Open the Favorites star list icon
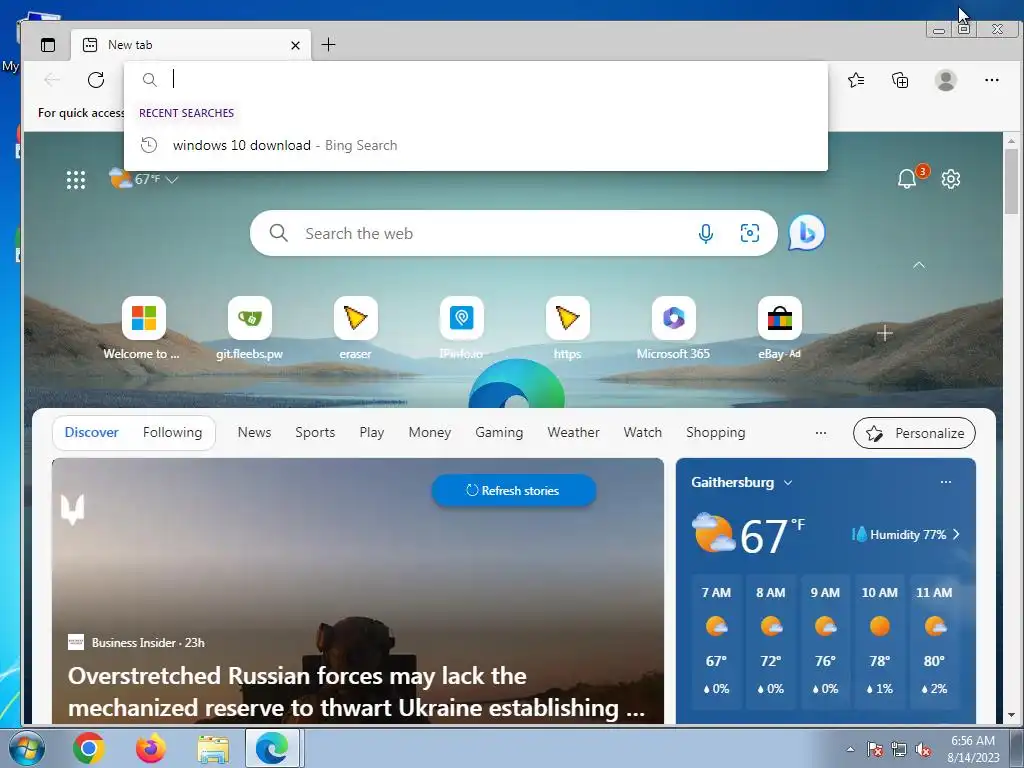This screenshot has height=768, width=1024. 856,80
